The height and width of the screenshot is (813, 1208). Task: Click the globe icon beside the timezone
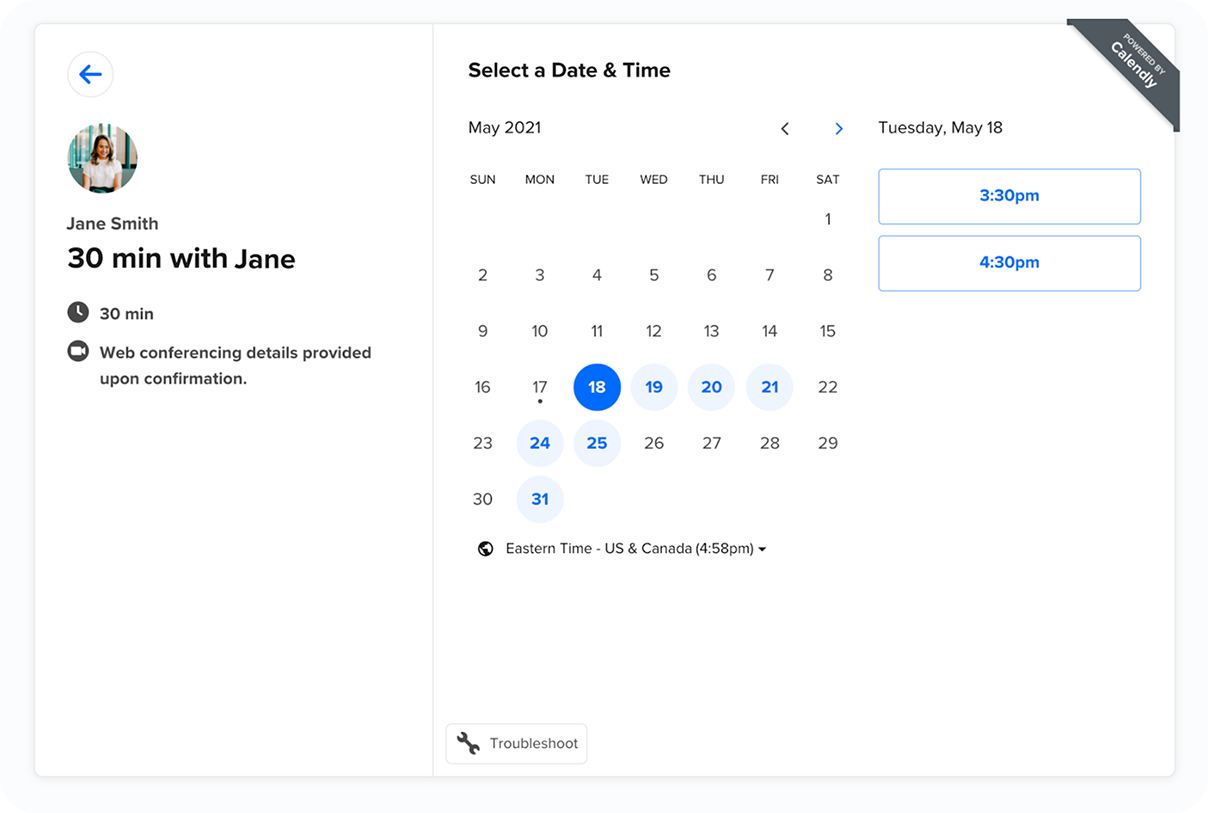pyautogui.click(x=486, y=549)
